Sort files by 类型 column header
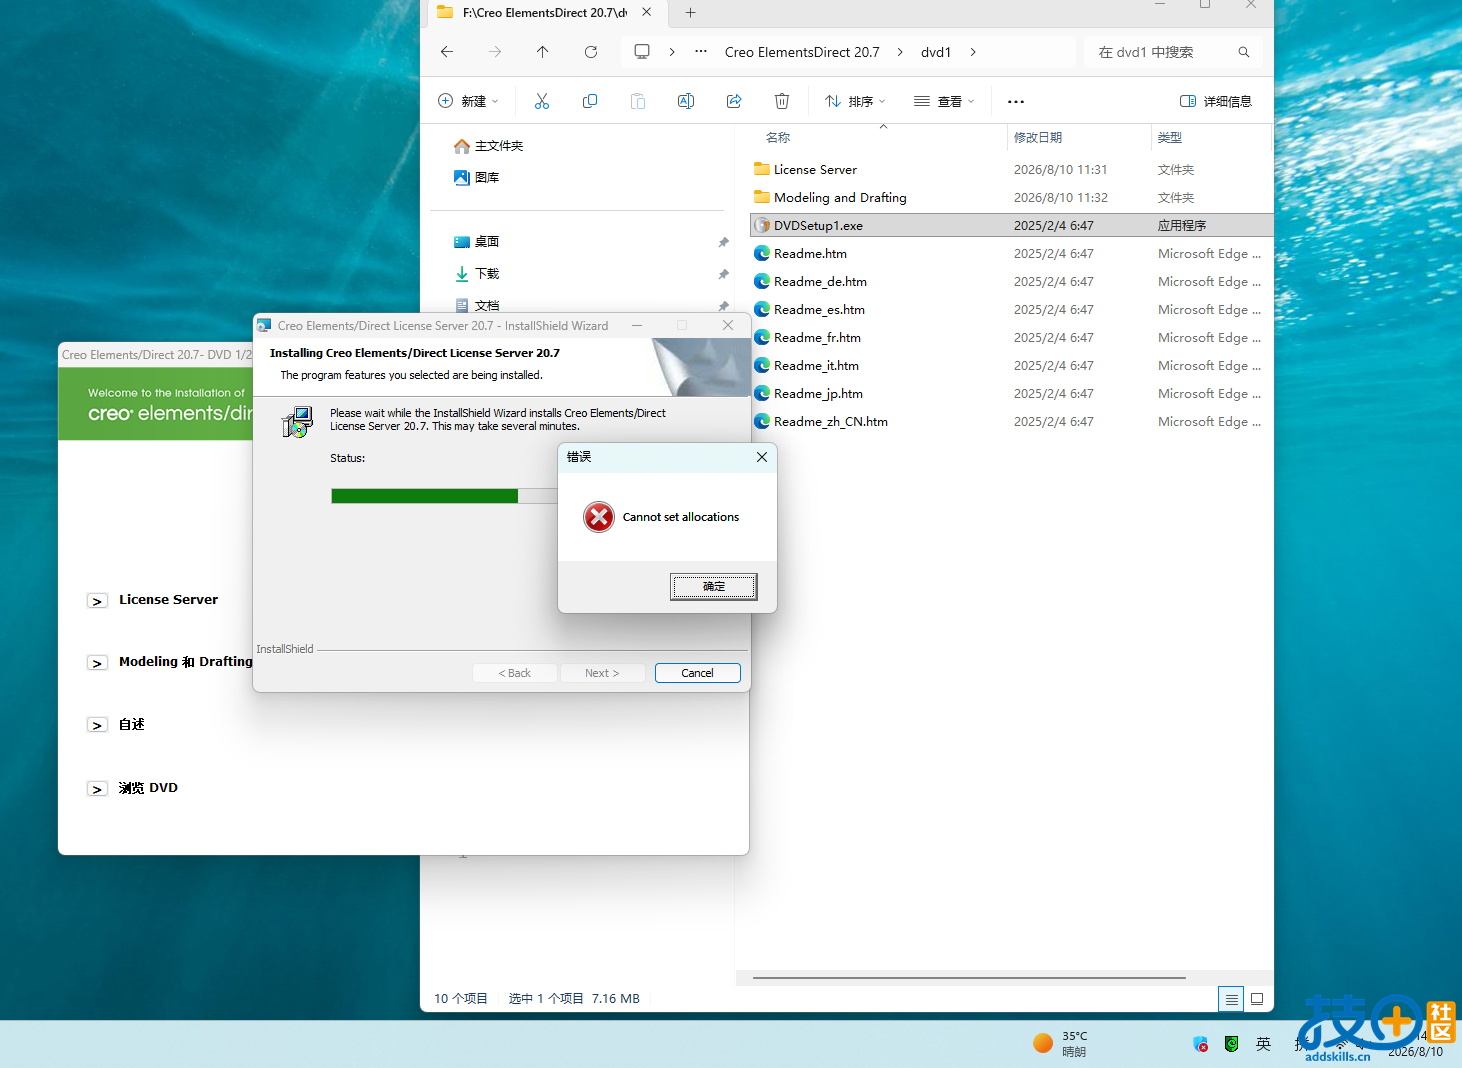 [x=1170, y=138]
